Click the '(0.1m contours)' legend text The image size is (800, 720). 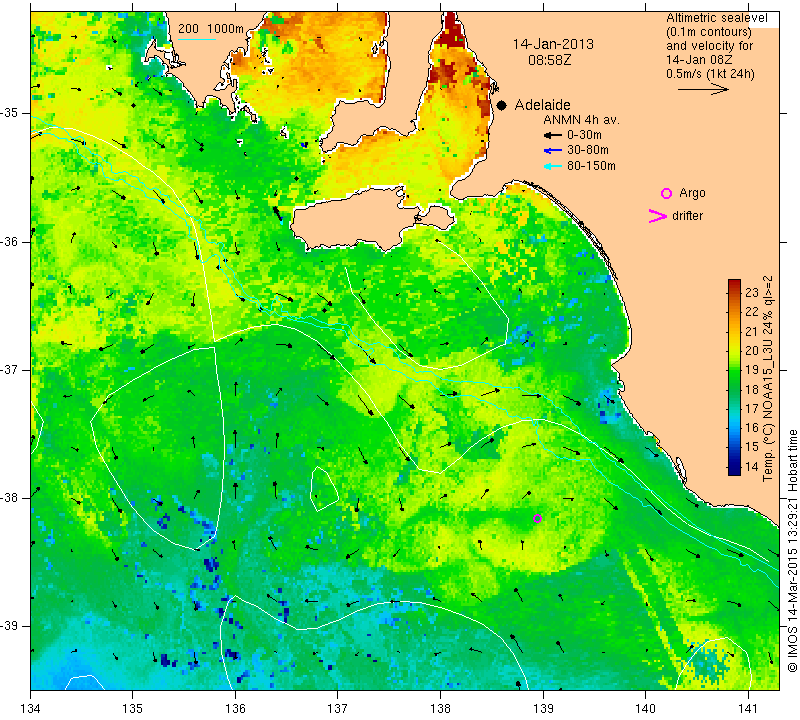point(709,32)
